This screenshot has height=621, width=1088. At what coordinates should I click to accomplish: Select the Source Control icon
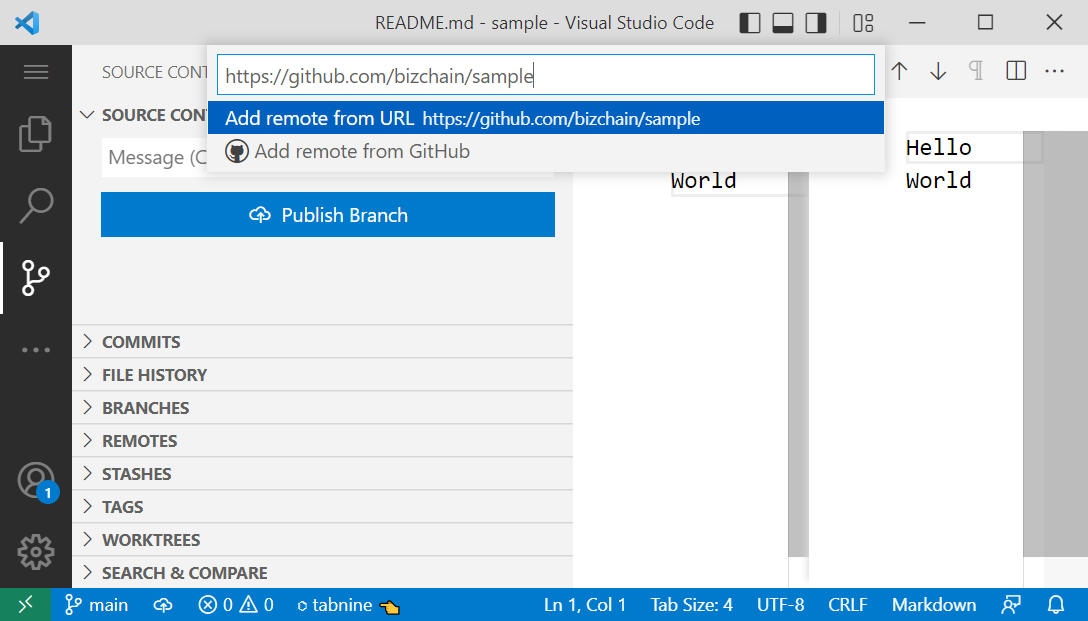(36, 278)
